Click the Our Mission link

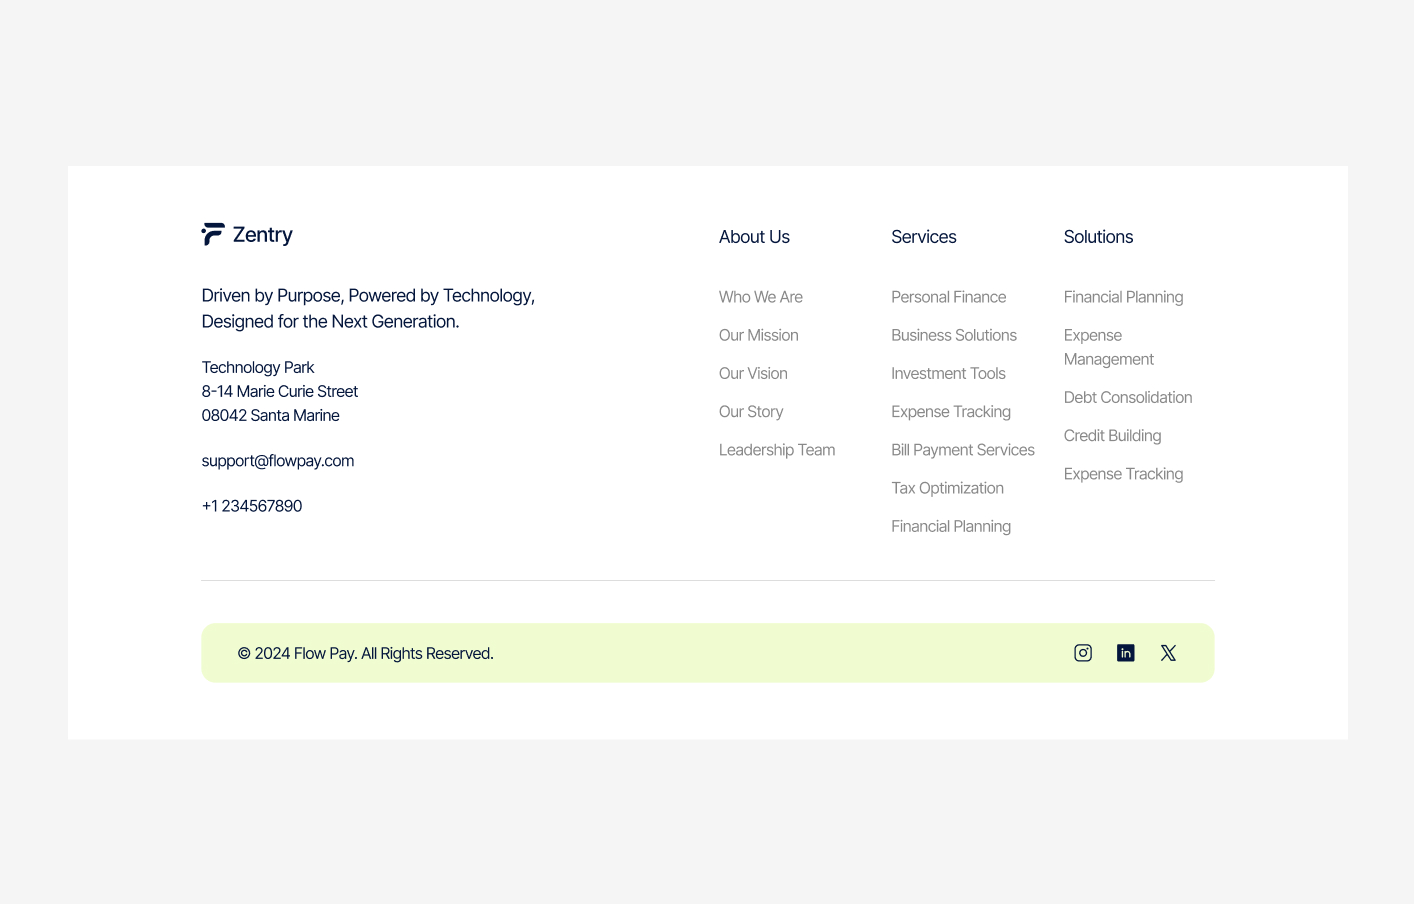(758, 335)
